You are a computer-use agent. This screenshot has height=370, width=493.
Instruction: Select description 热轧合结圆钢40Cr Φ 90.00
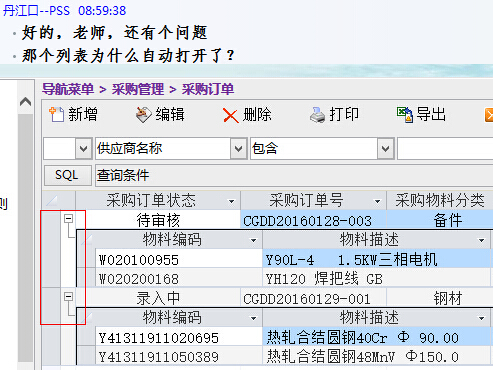(x=377, y=337)
